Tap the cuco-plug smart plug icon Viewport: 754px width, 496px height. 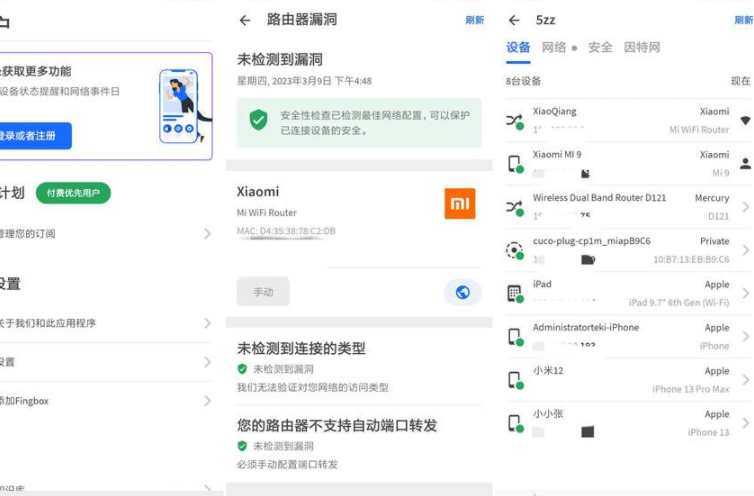515,250
